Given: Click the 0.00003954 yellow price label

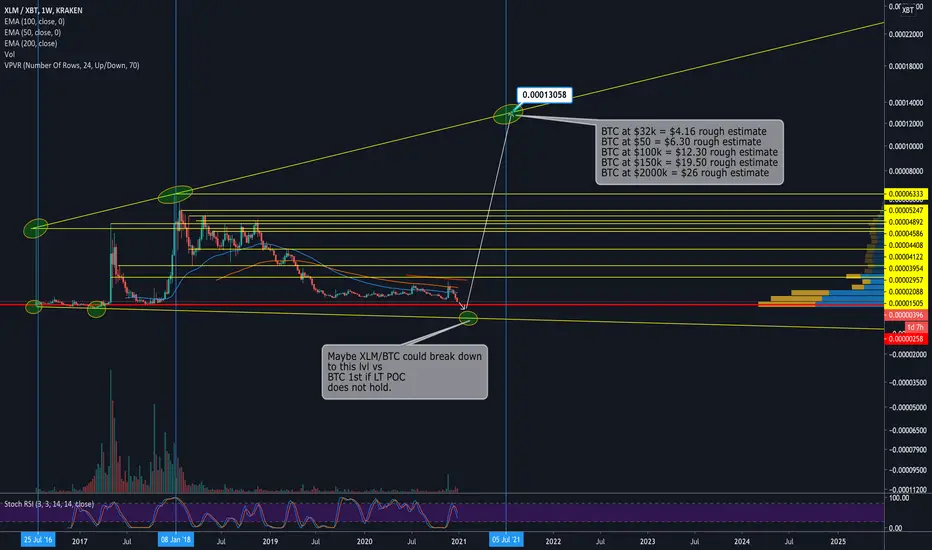Looking at the screenshot, I should (x=906, y=268).
